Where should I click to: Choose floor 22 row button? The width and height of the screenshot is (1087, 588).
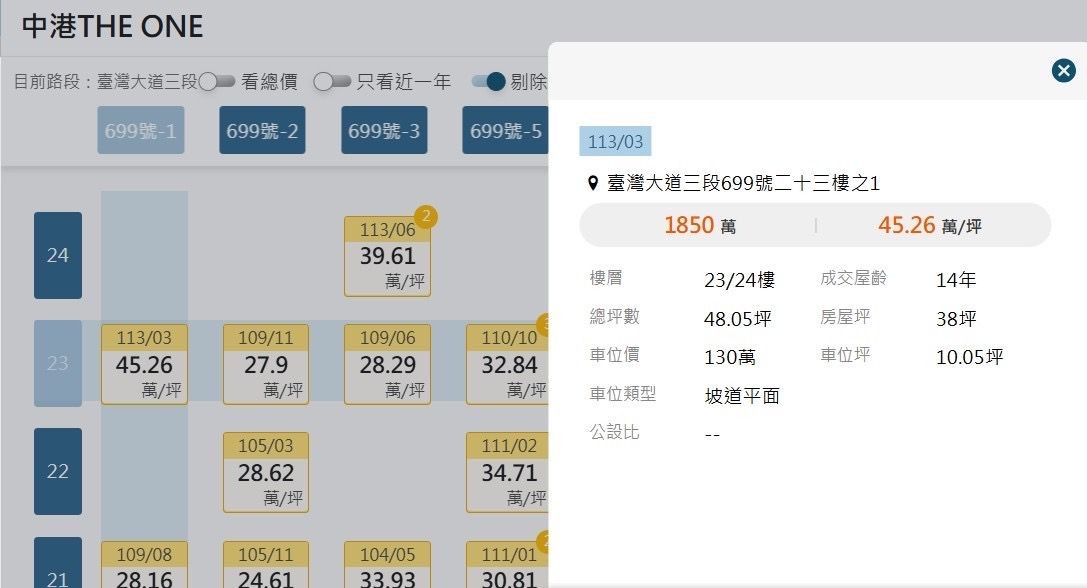[58, 471]
